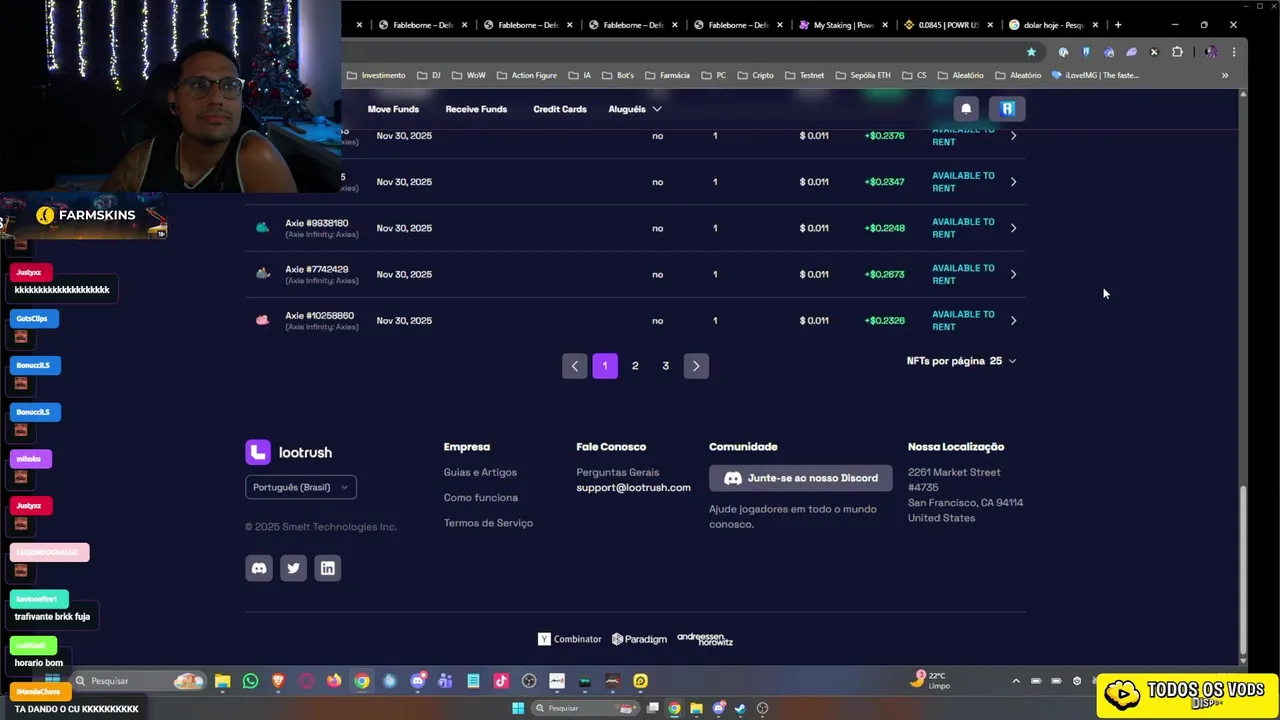The height and width of the screenshot is (720, 1280).
Task: Open the Investimento bookmarks folder
Action: (376, 75)
